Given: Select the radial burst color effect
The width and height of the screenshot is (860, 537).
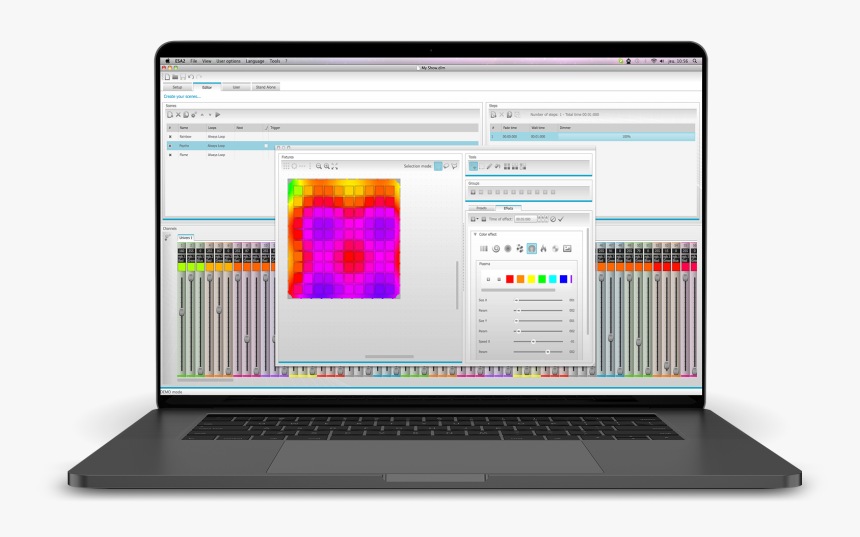Looking at the screenshot, I should click(508, 249).
